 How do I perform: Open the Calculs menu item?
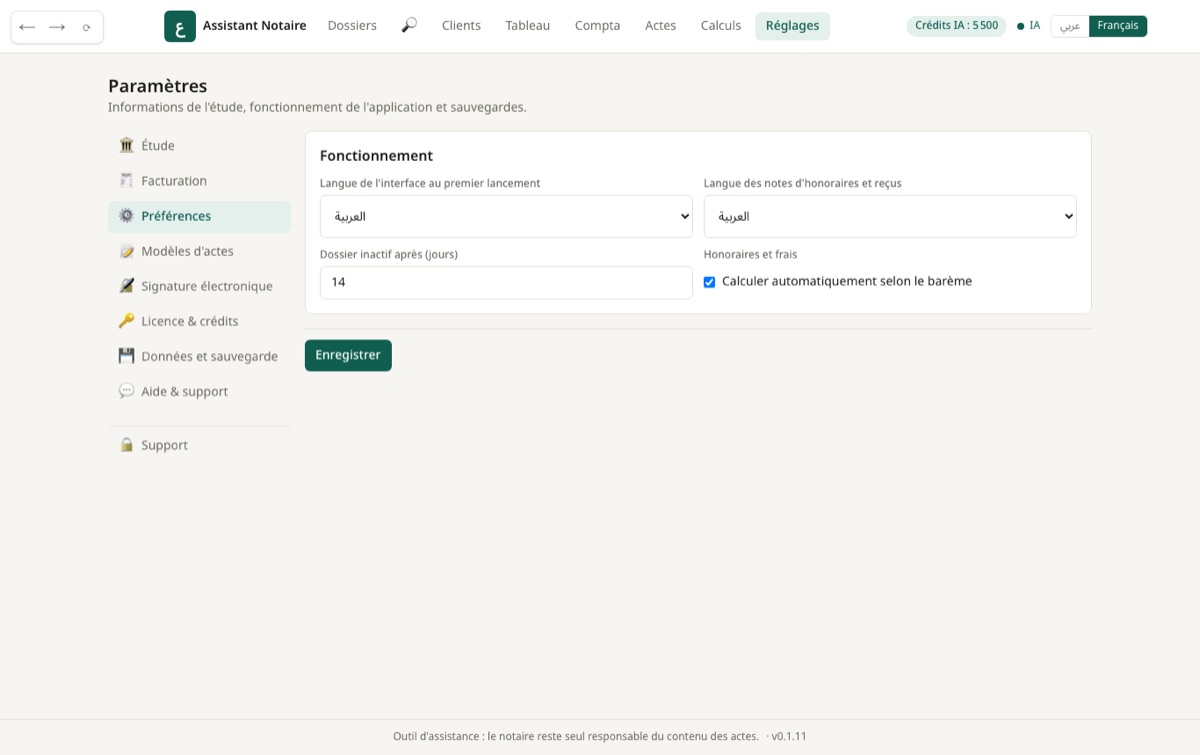click(721, 26)
